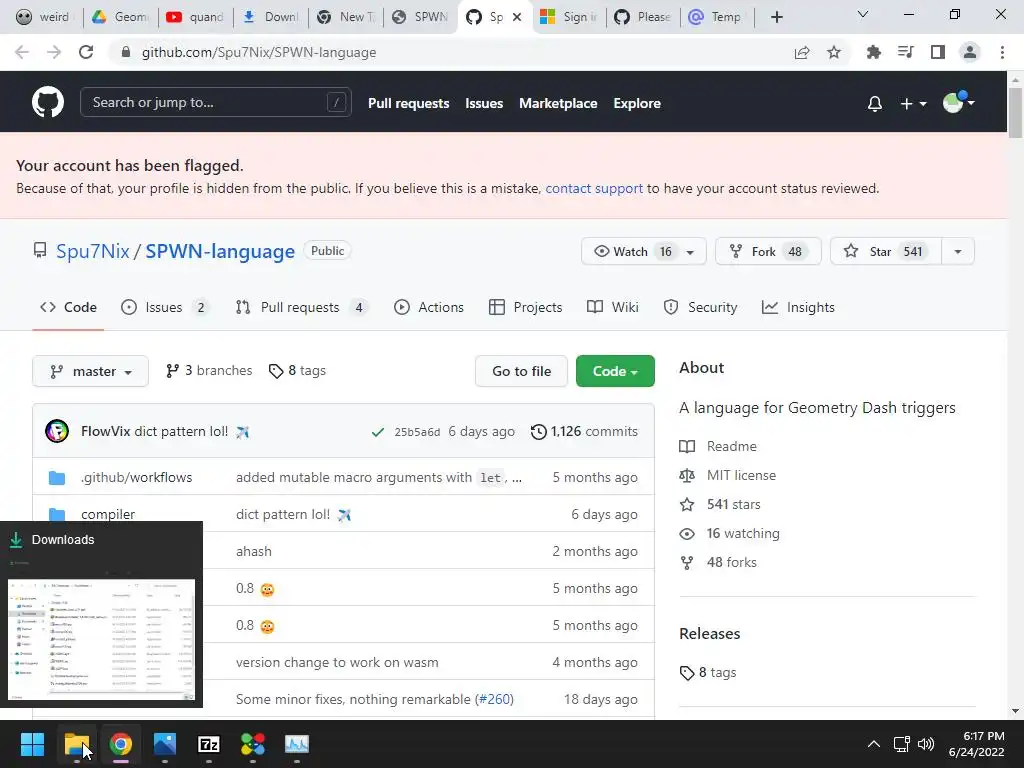Switch to the Actions tab

pos(428,307)
